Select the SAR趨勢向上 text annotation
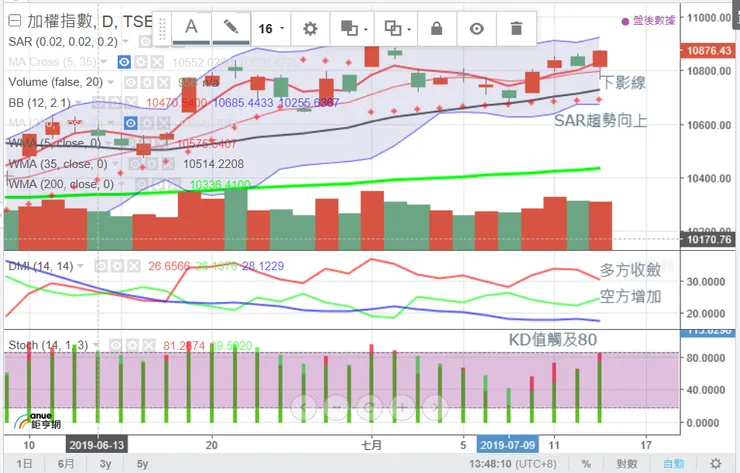Viewport: 740px width, 473px height. coord(600,121)
